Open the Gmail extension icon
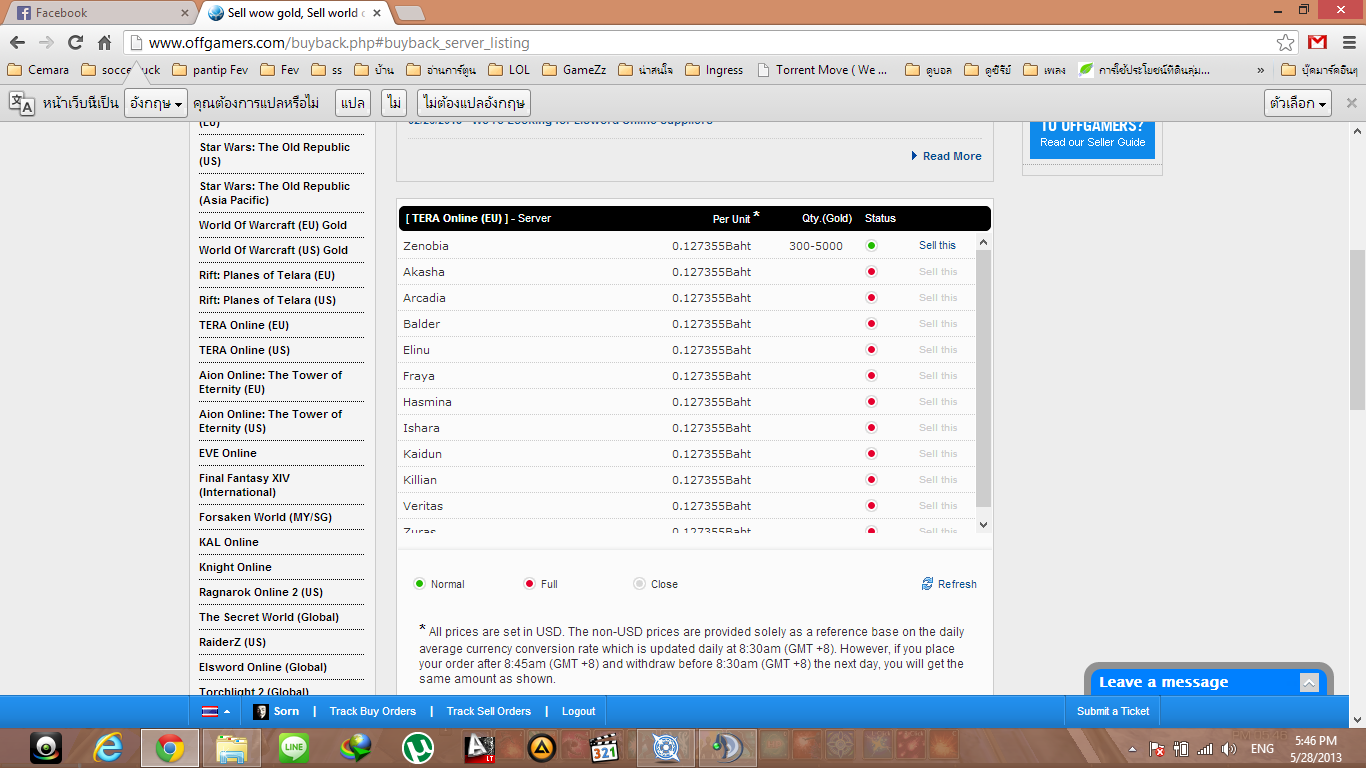The image size is (1366, 768). pyautogui.click(x=1318, y=42)
